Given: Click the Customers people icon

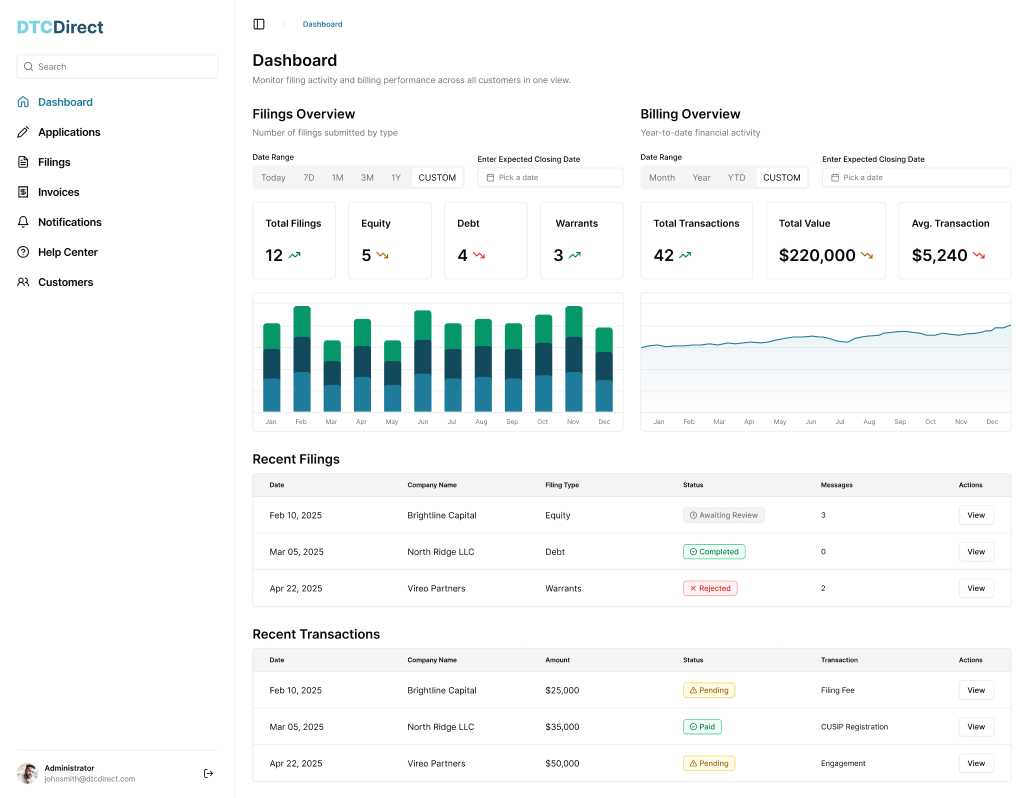Looking at the screenshot, I should click(x=23, y=282).
